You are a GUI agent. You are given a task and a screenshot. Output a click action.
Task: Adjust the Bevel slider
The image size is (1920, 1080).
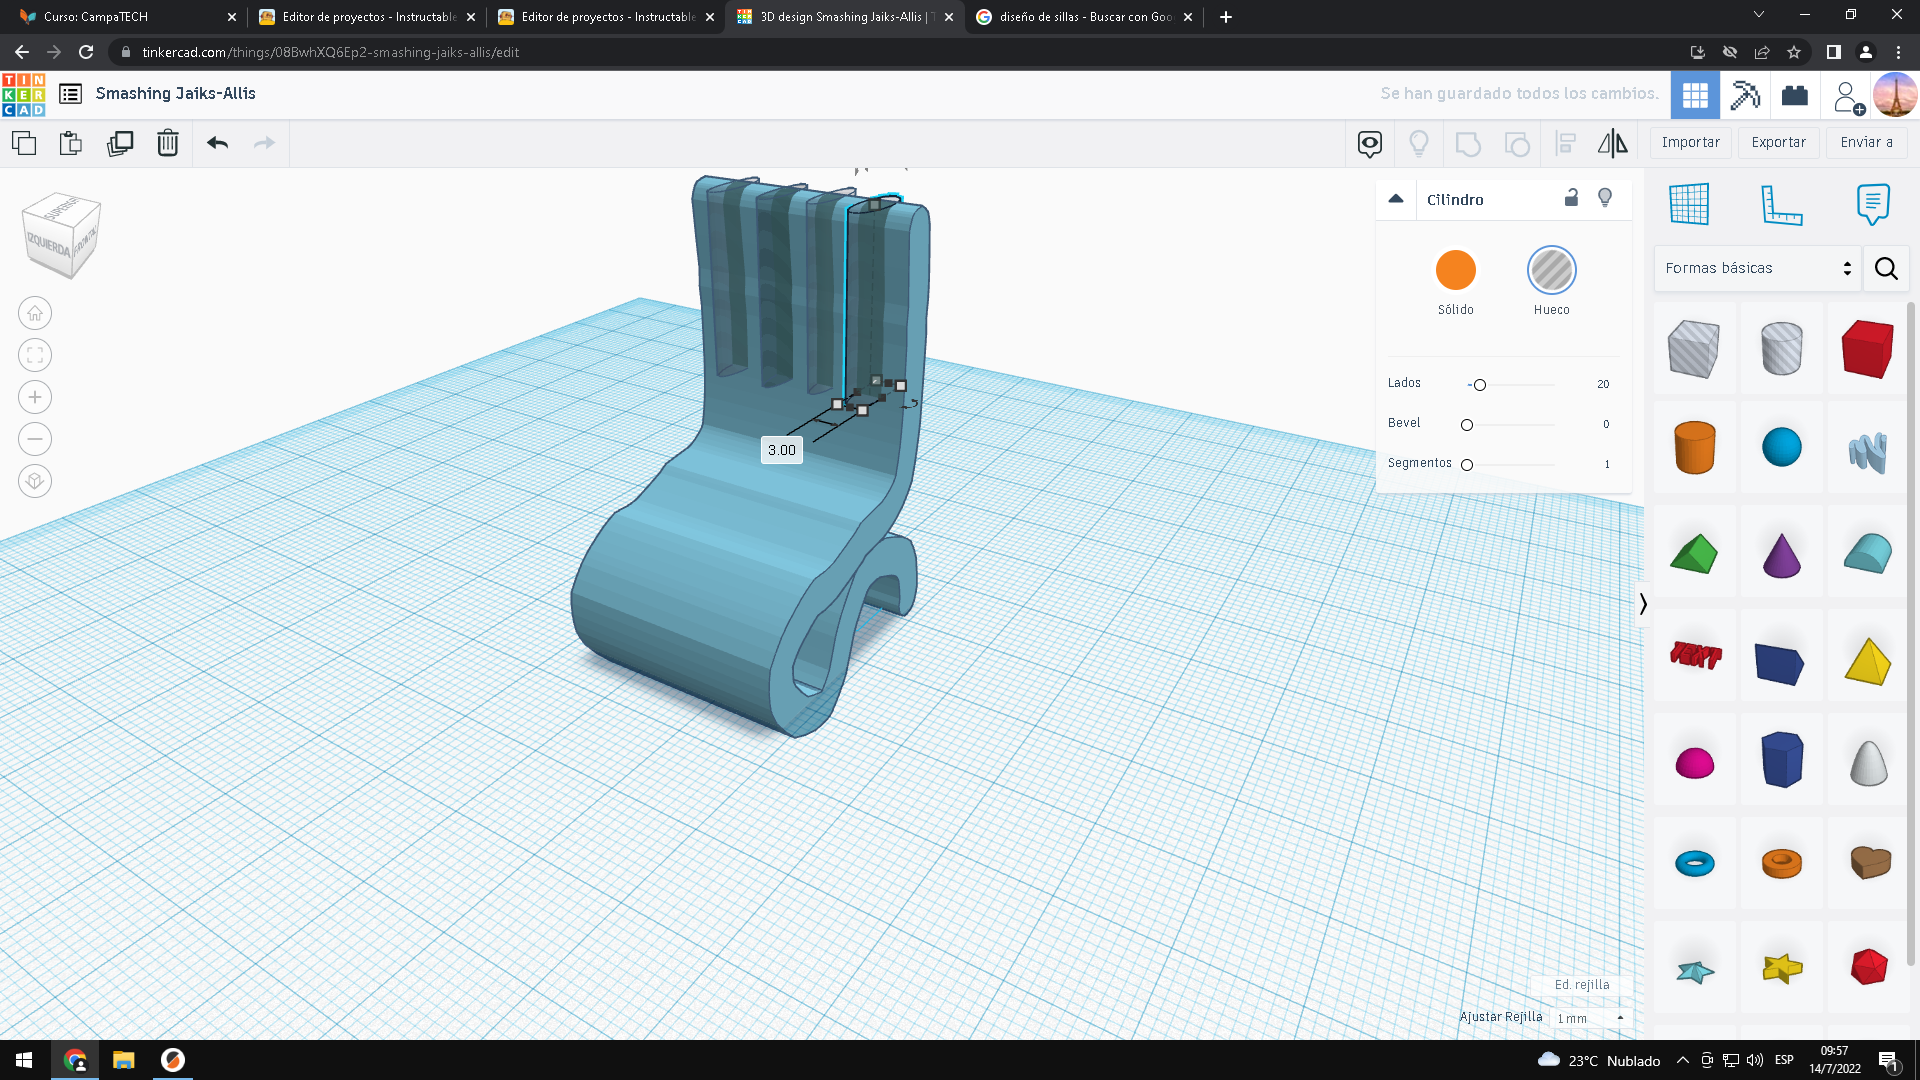coord(1467,425)
